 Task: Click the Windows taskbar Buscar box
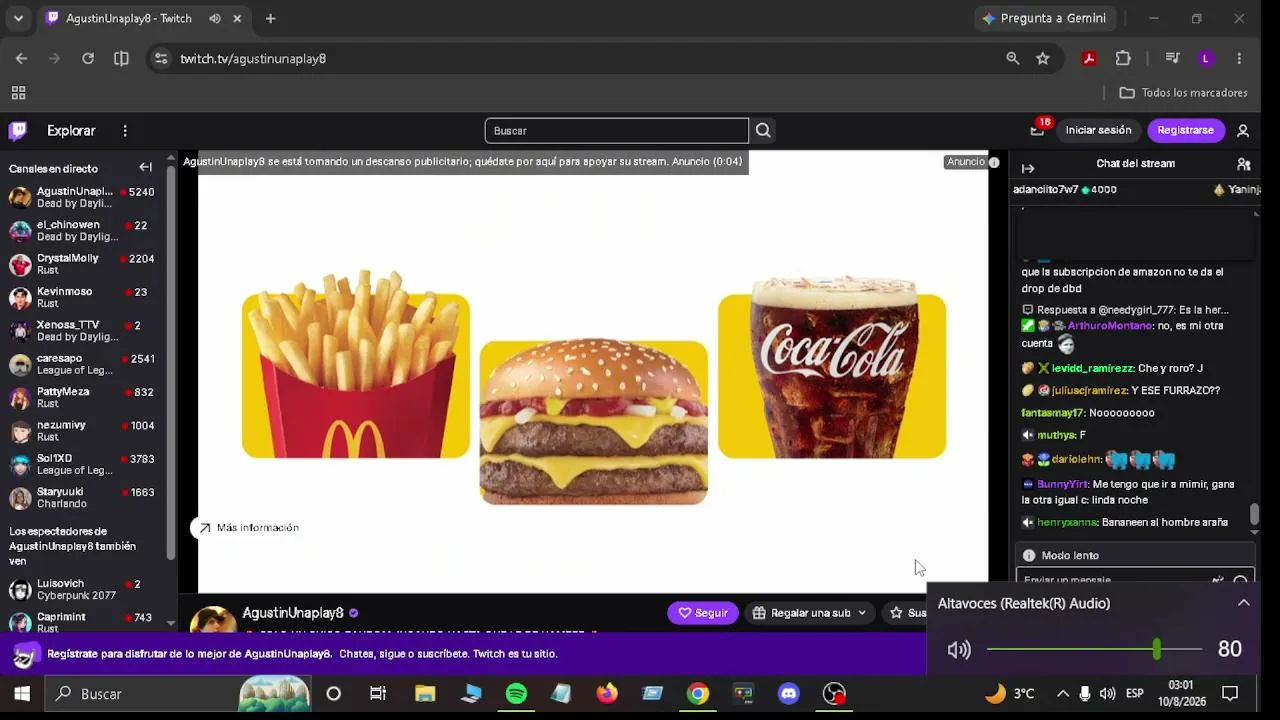coord(142,693)
